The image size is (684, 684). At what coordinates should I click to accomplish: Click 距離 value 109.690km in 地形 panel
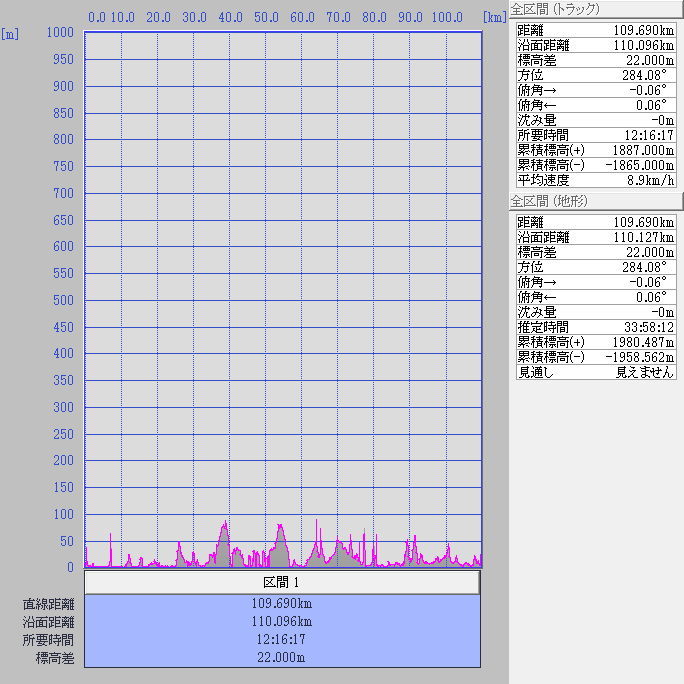[x=643, y=222]
